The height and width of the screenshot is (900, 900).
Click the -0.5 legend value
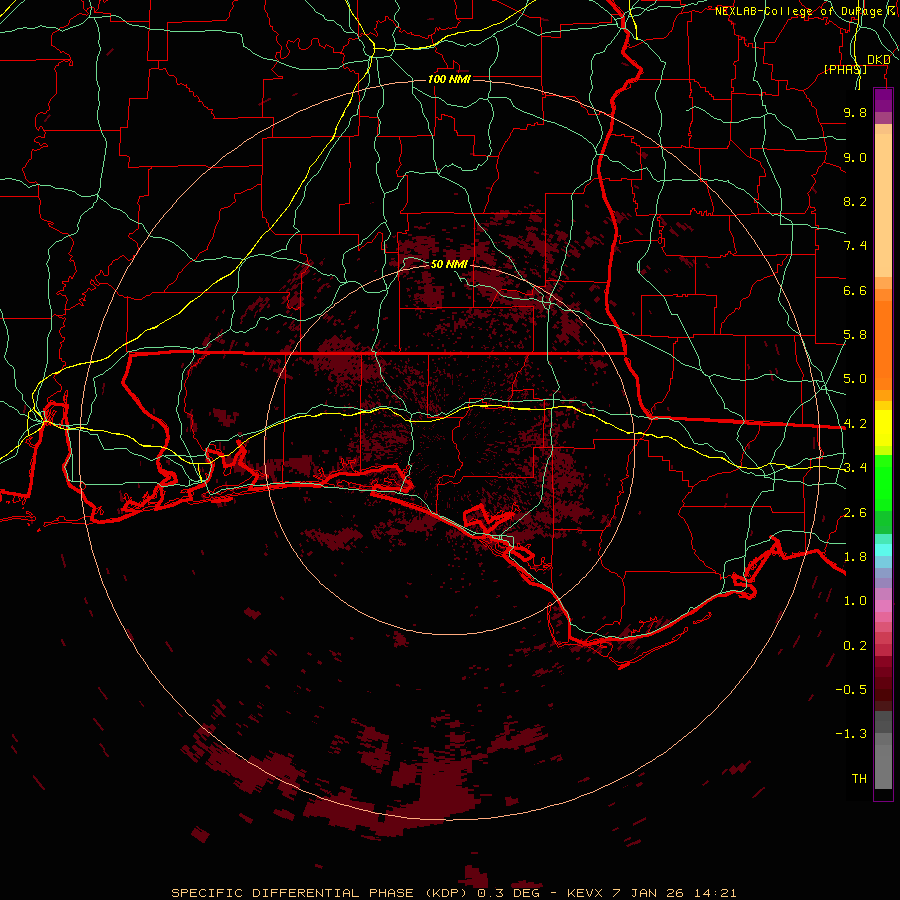coord(851,690)
